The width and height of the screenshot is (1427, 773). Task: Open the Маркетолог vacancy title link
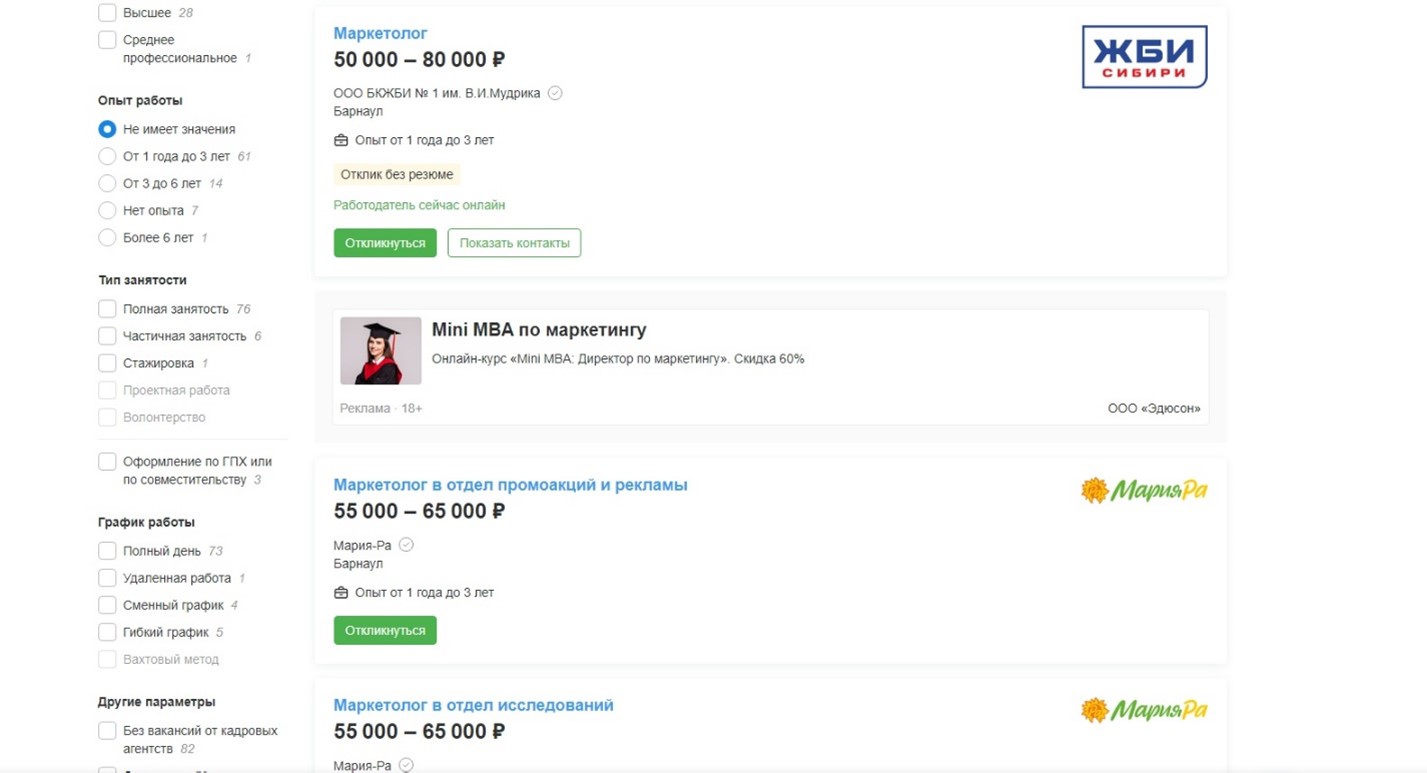coord(380,33)
